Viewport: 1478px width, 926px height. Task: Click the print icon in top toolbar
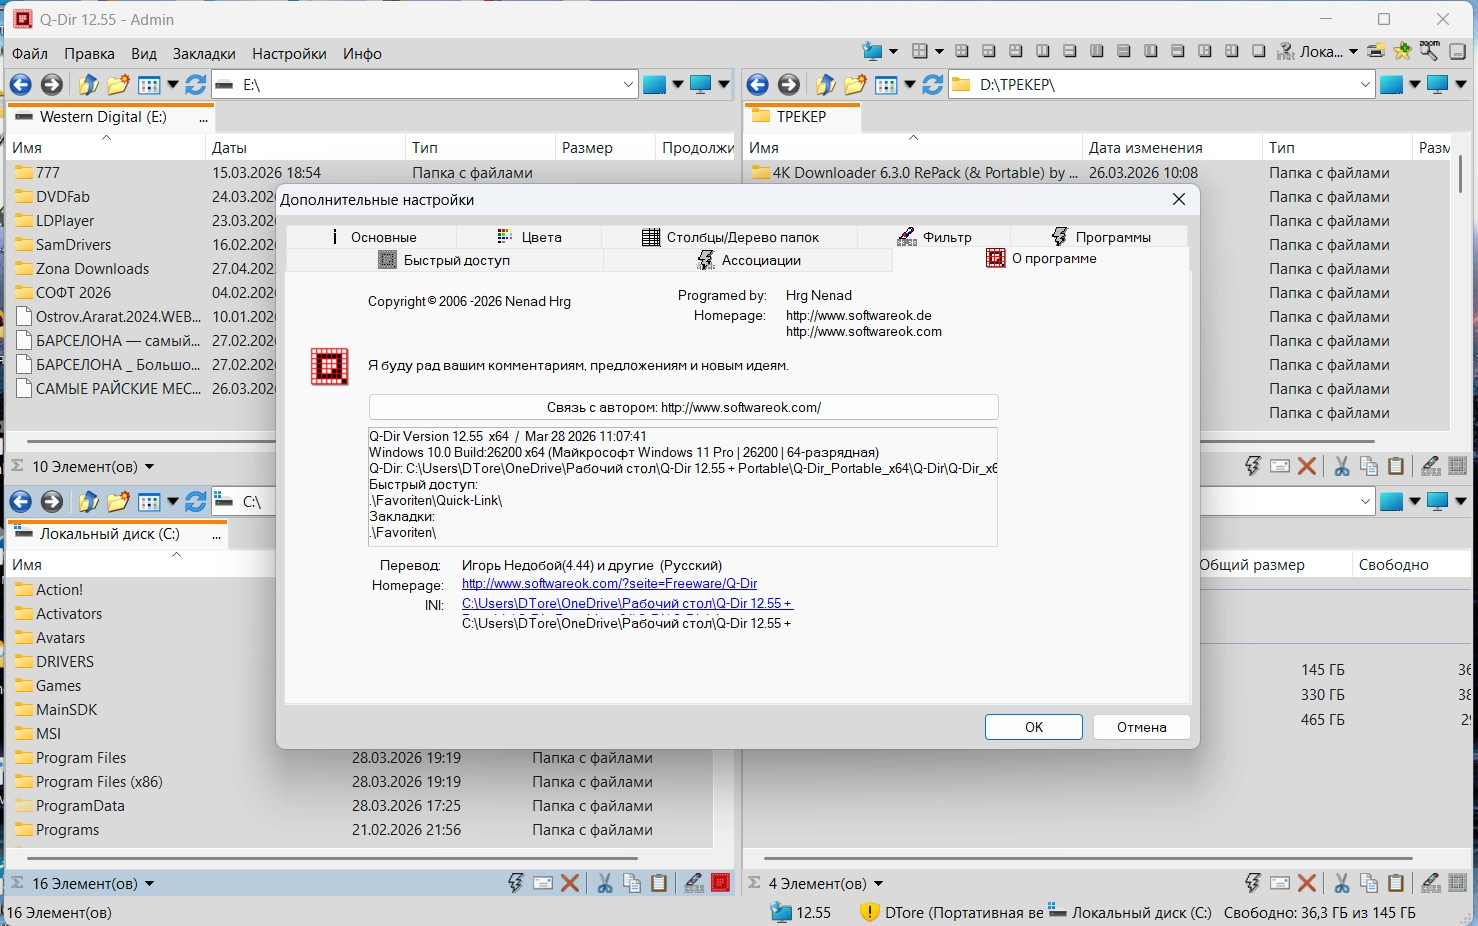coord(1376,51)
